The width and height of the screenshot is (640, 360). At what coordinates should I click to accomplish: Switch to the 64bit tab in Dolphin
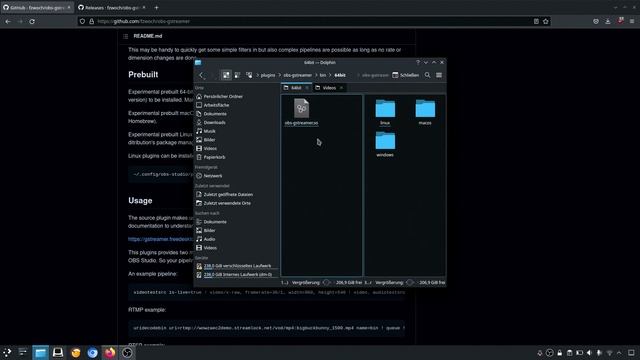coord(296,88)
